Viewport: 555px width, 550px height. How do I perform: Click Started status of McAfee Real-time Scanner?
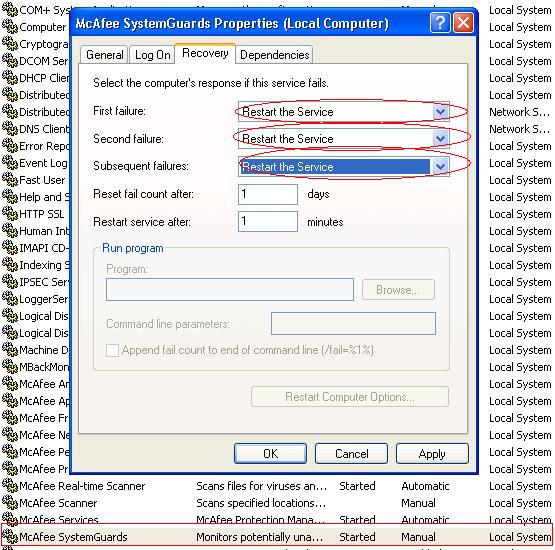(357, 486)
